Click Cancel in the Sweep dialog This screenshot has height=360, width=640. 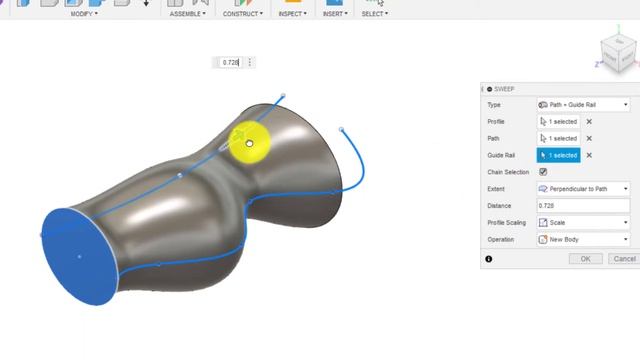624,259
